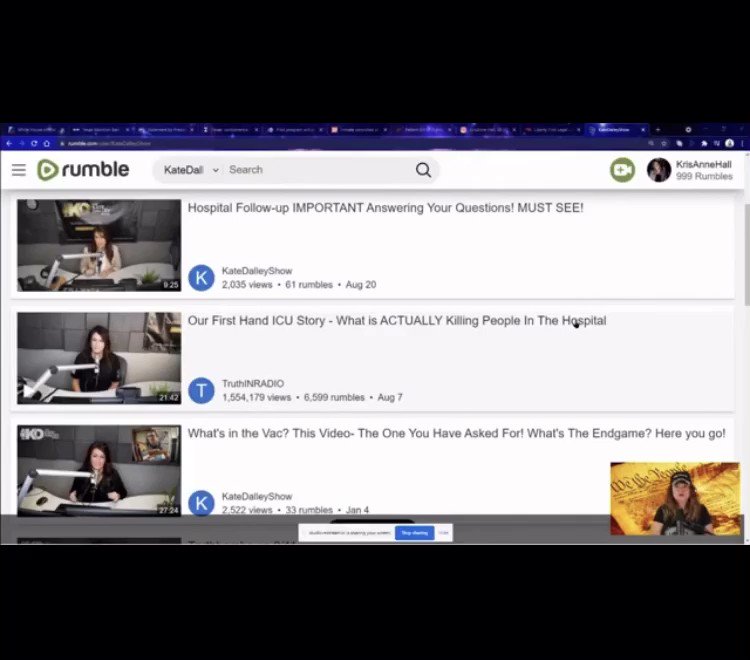Open the TruthINRADIO channel avatar
The width and height of the screenshot is (750, 660).
(201, 391)
